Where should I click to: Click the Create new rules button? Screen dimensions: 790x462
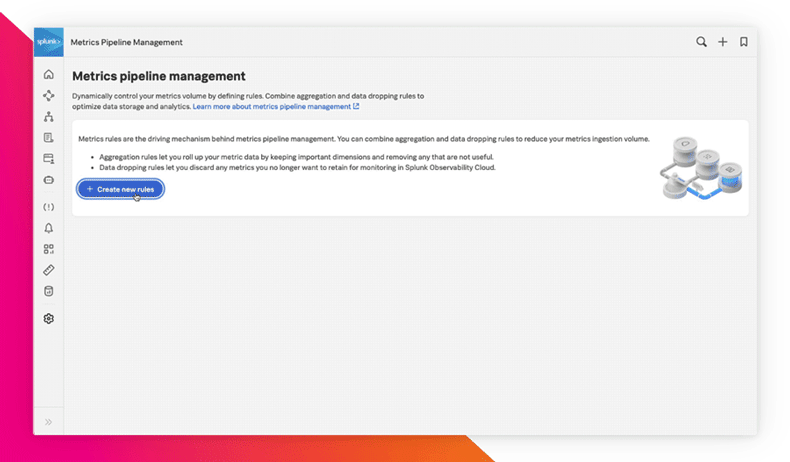(120, 189)
